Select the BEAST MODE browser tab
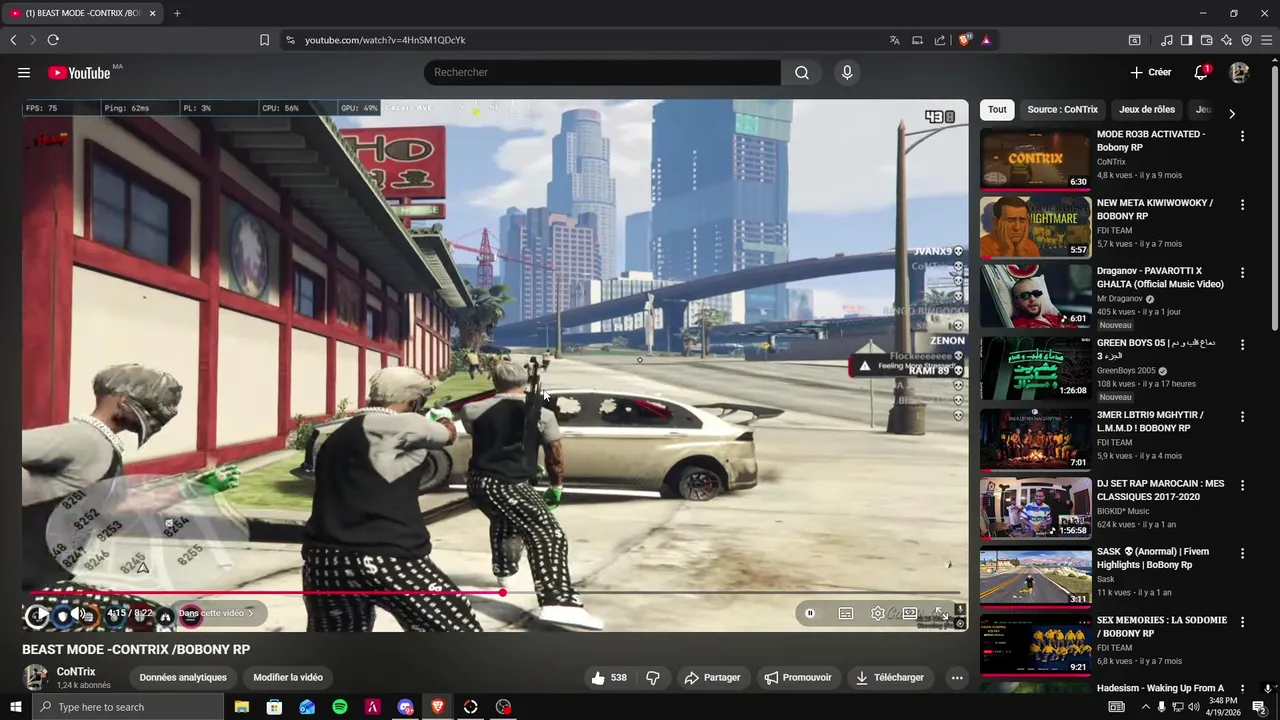 pos(82,13)
